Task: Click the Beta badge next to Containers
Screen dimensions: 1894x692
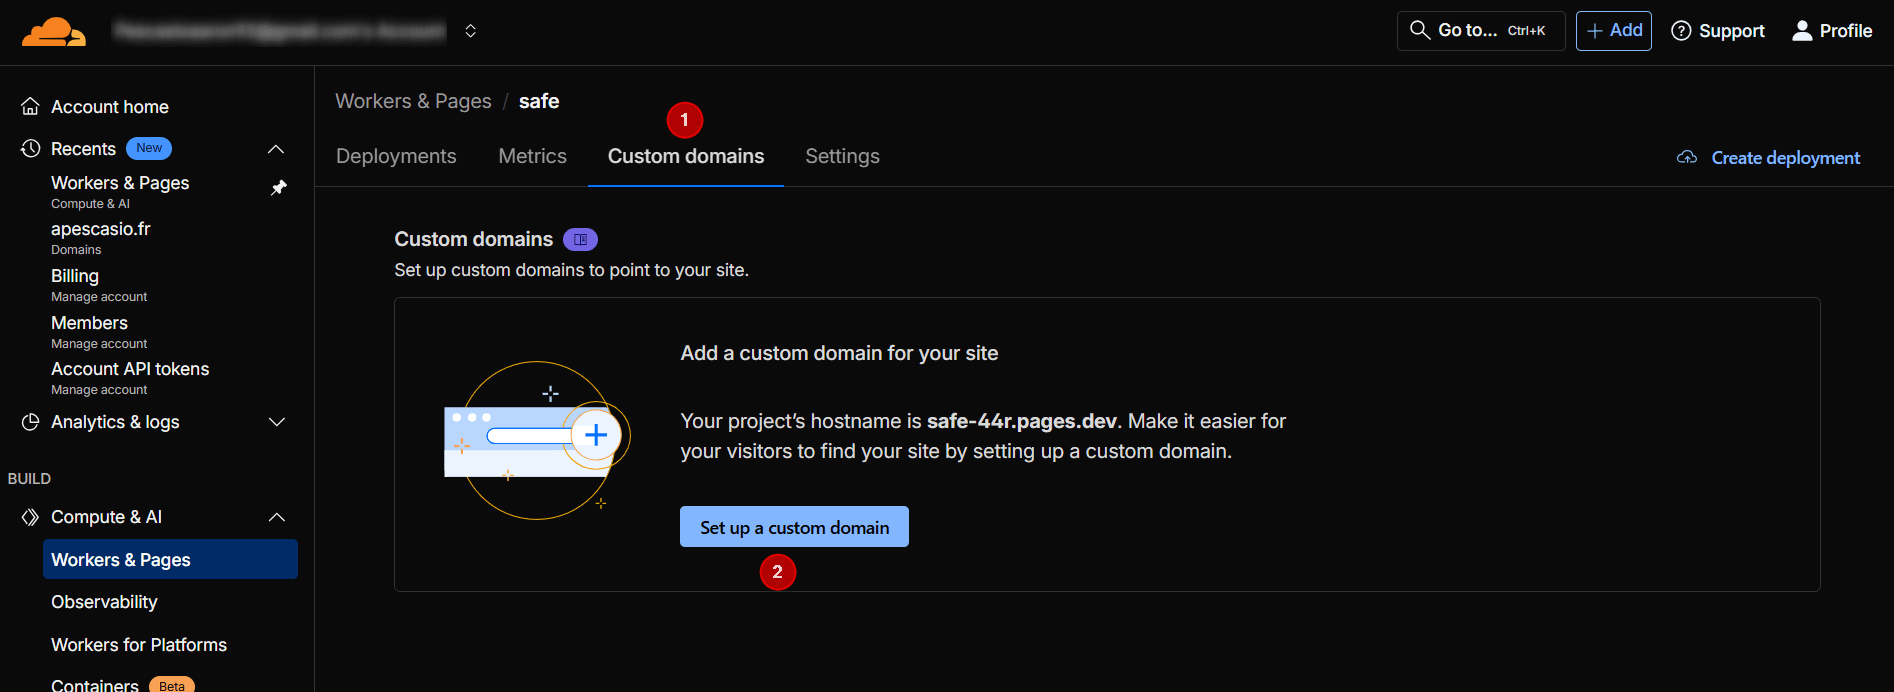Action: 172,685
